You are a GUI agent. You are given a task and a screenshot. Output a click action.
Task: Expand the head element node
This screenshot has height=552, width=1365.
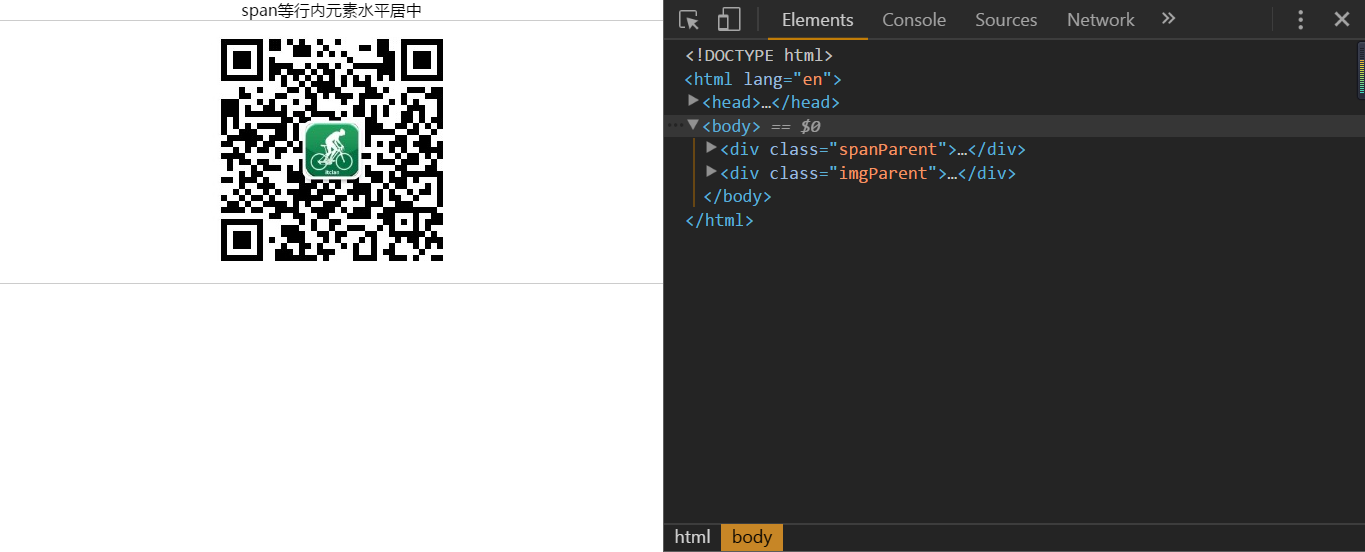[x=694, y=101]
